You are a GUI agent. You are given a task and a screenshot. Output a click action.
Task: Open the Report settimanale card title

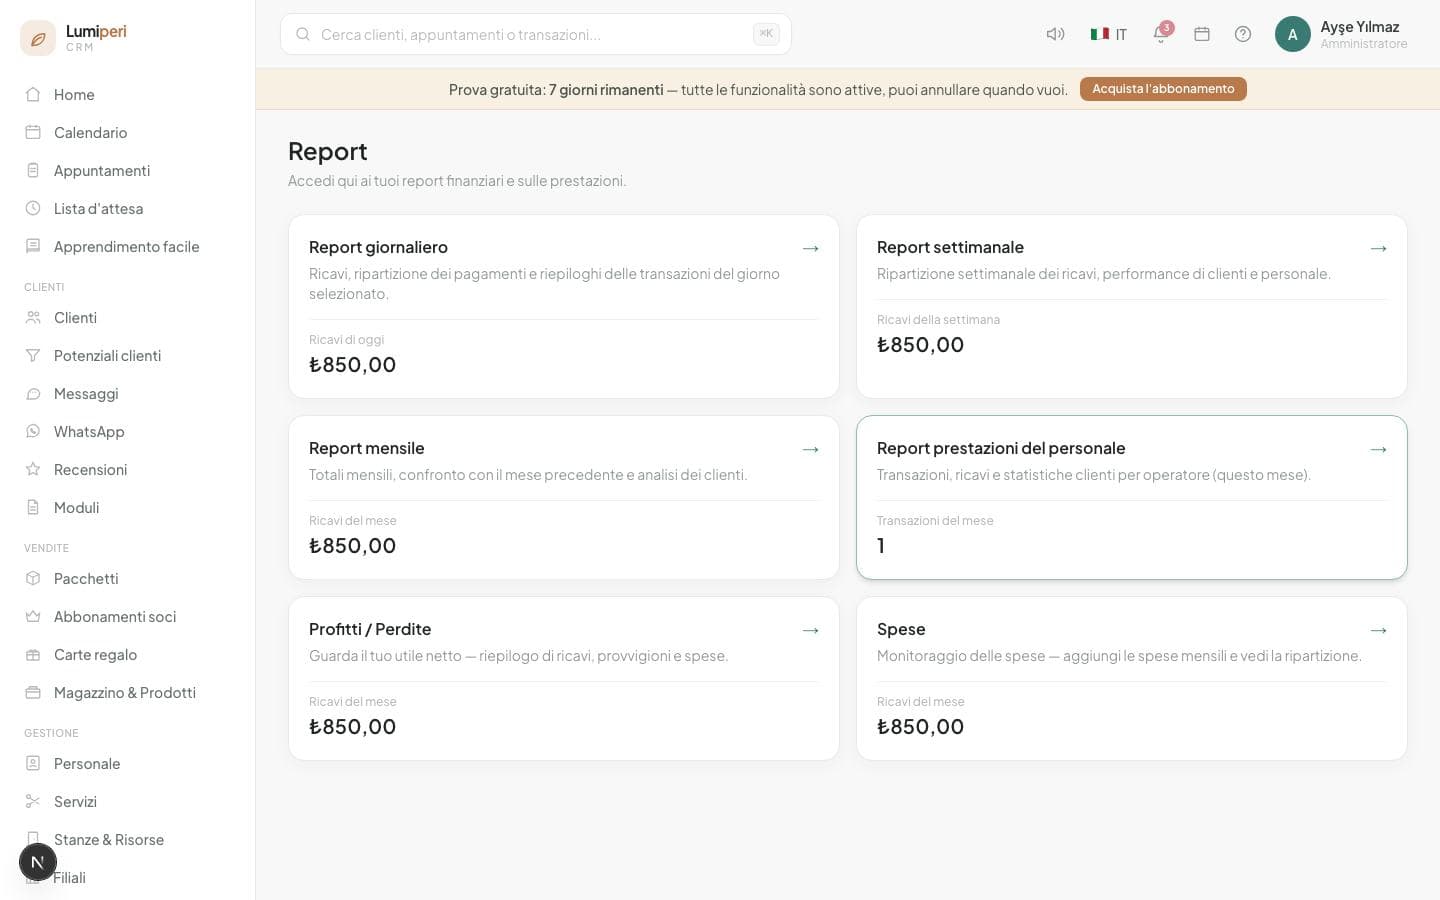[950, 247]
